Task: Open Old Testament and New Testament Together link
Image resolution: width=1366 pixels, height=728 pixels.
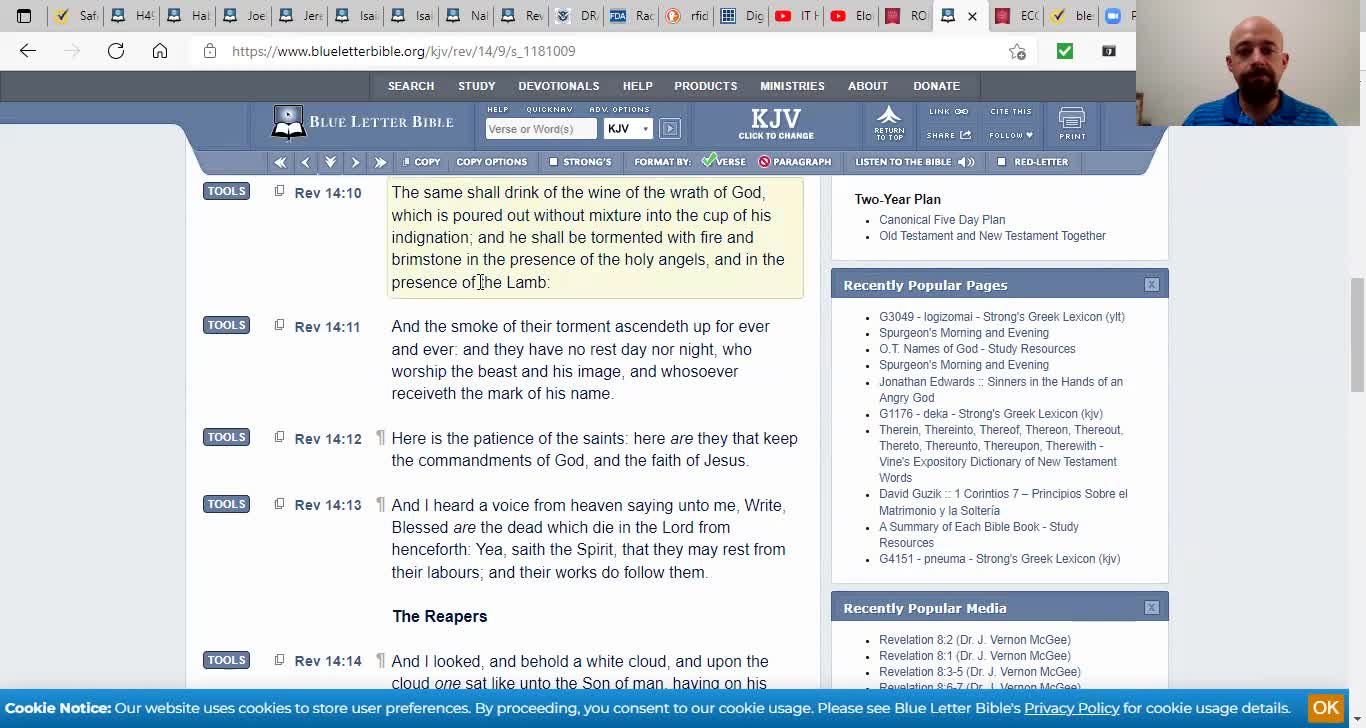Action: (992, 236)
